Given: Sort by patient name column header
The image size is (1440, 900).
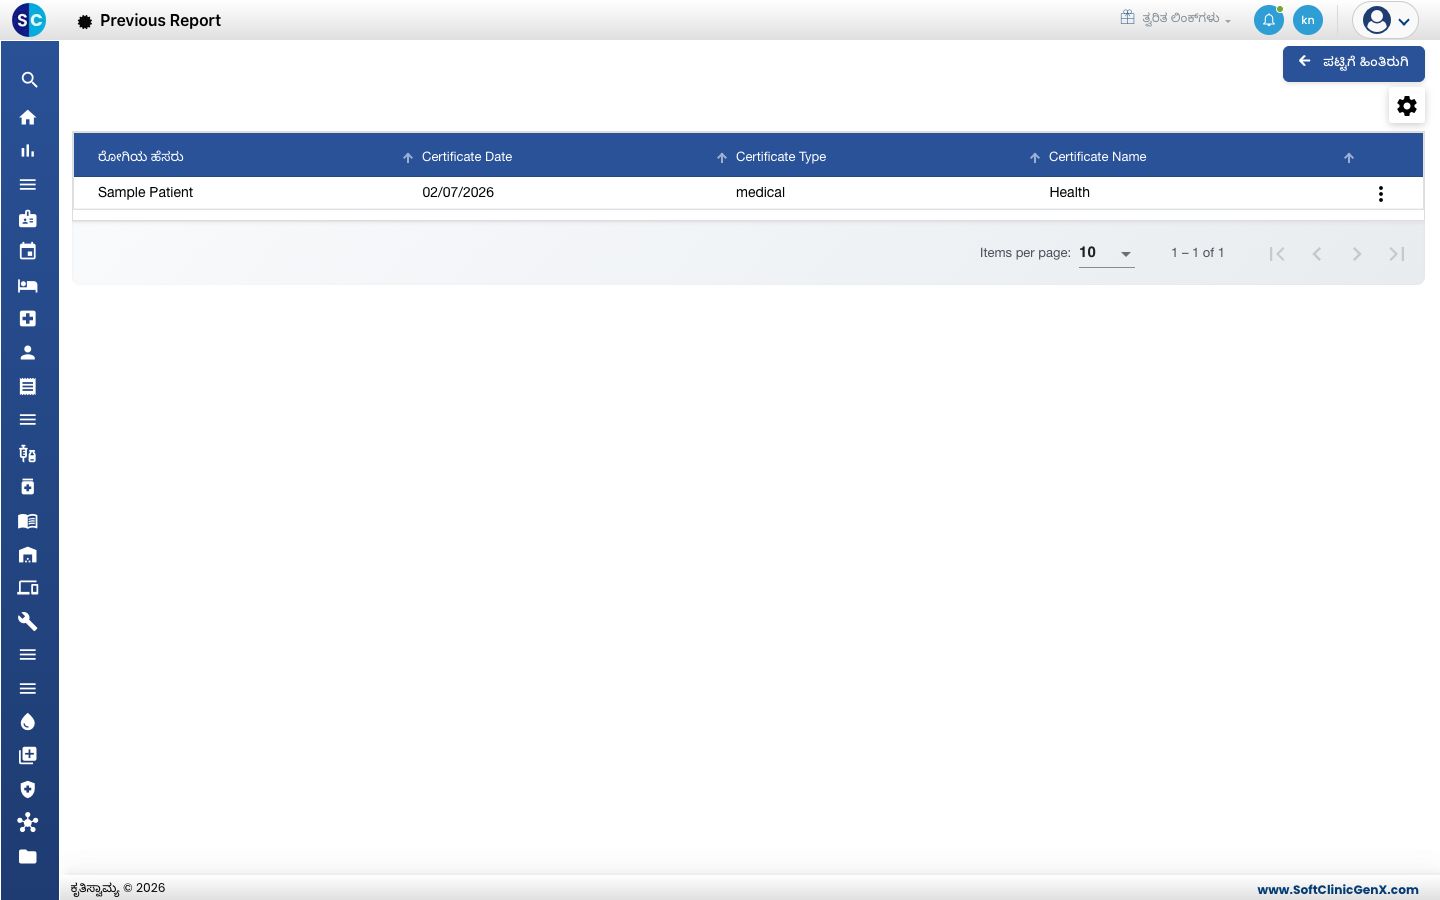Looking at the screenshot, I should click(140, 157).
